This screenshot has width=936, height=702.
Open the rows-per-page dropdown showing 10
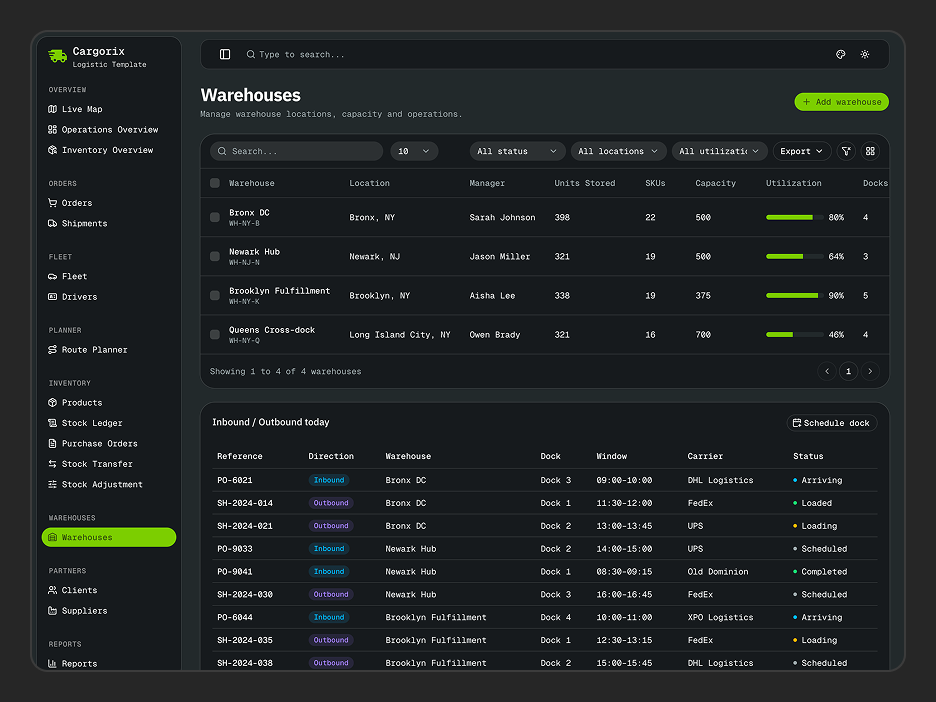pyautogui.click(x=414, y=151)
